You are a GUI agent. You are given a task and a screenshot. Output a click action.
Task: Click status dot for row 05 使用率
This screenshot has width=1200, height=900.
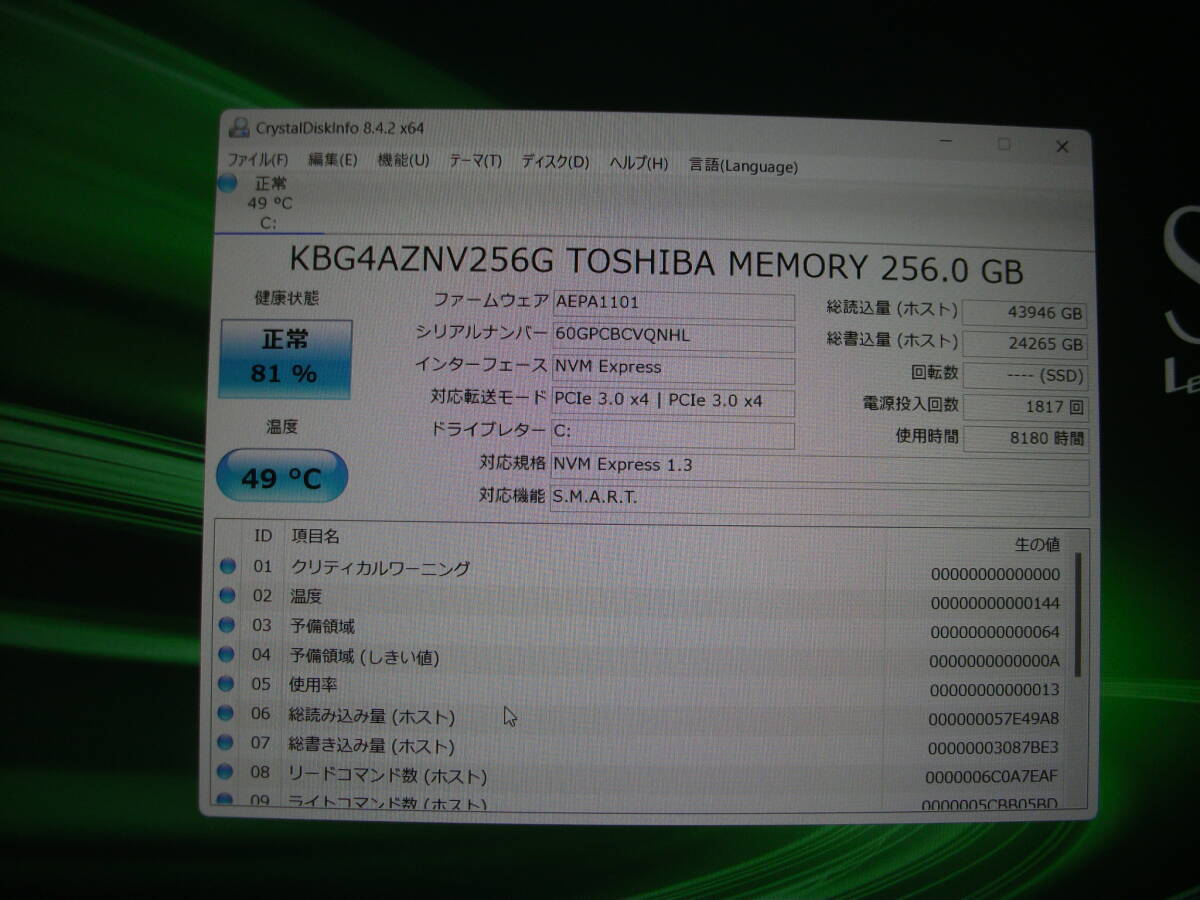(x=227, y=684)
